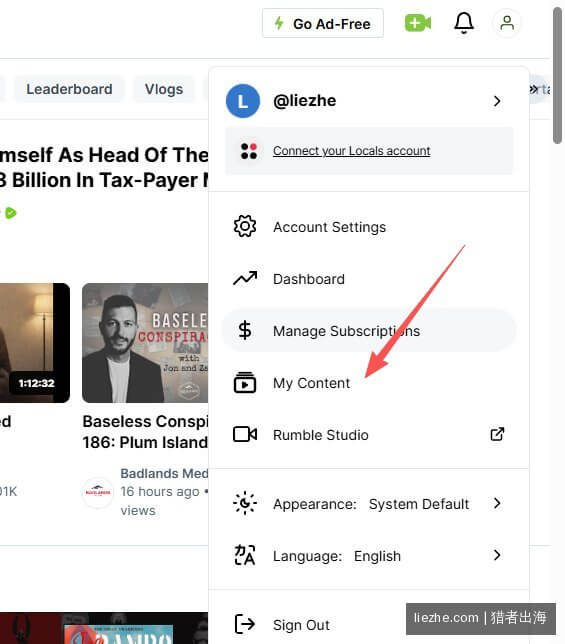Open Rumble Studio
The image size is (565, 644).
pos(369,435)
